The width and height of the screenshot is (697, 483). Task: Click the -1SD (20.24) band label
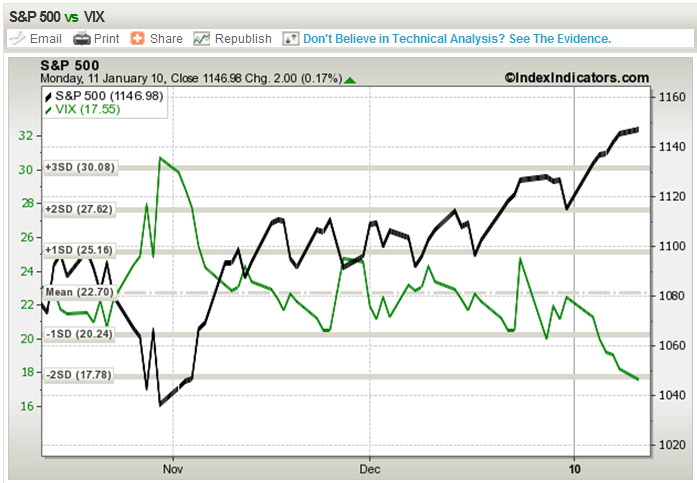point(79,334)
